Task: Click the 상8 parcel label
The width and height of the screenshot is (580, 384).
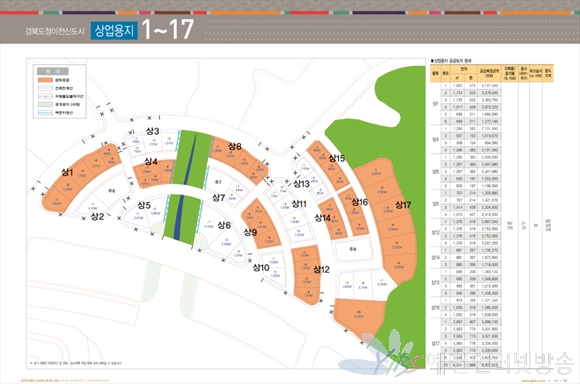Action: tap(235, 146)
